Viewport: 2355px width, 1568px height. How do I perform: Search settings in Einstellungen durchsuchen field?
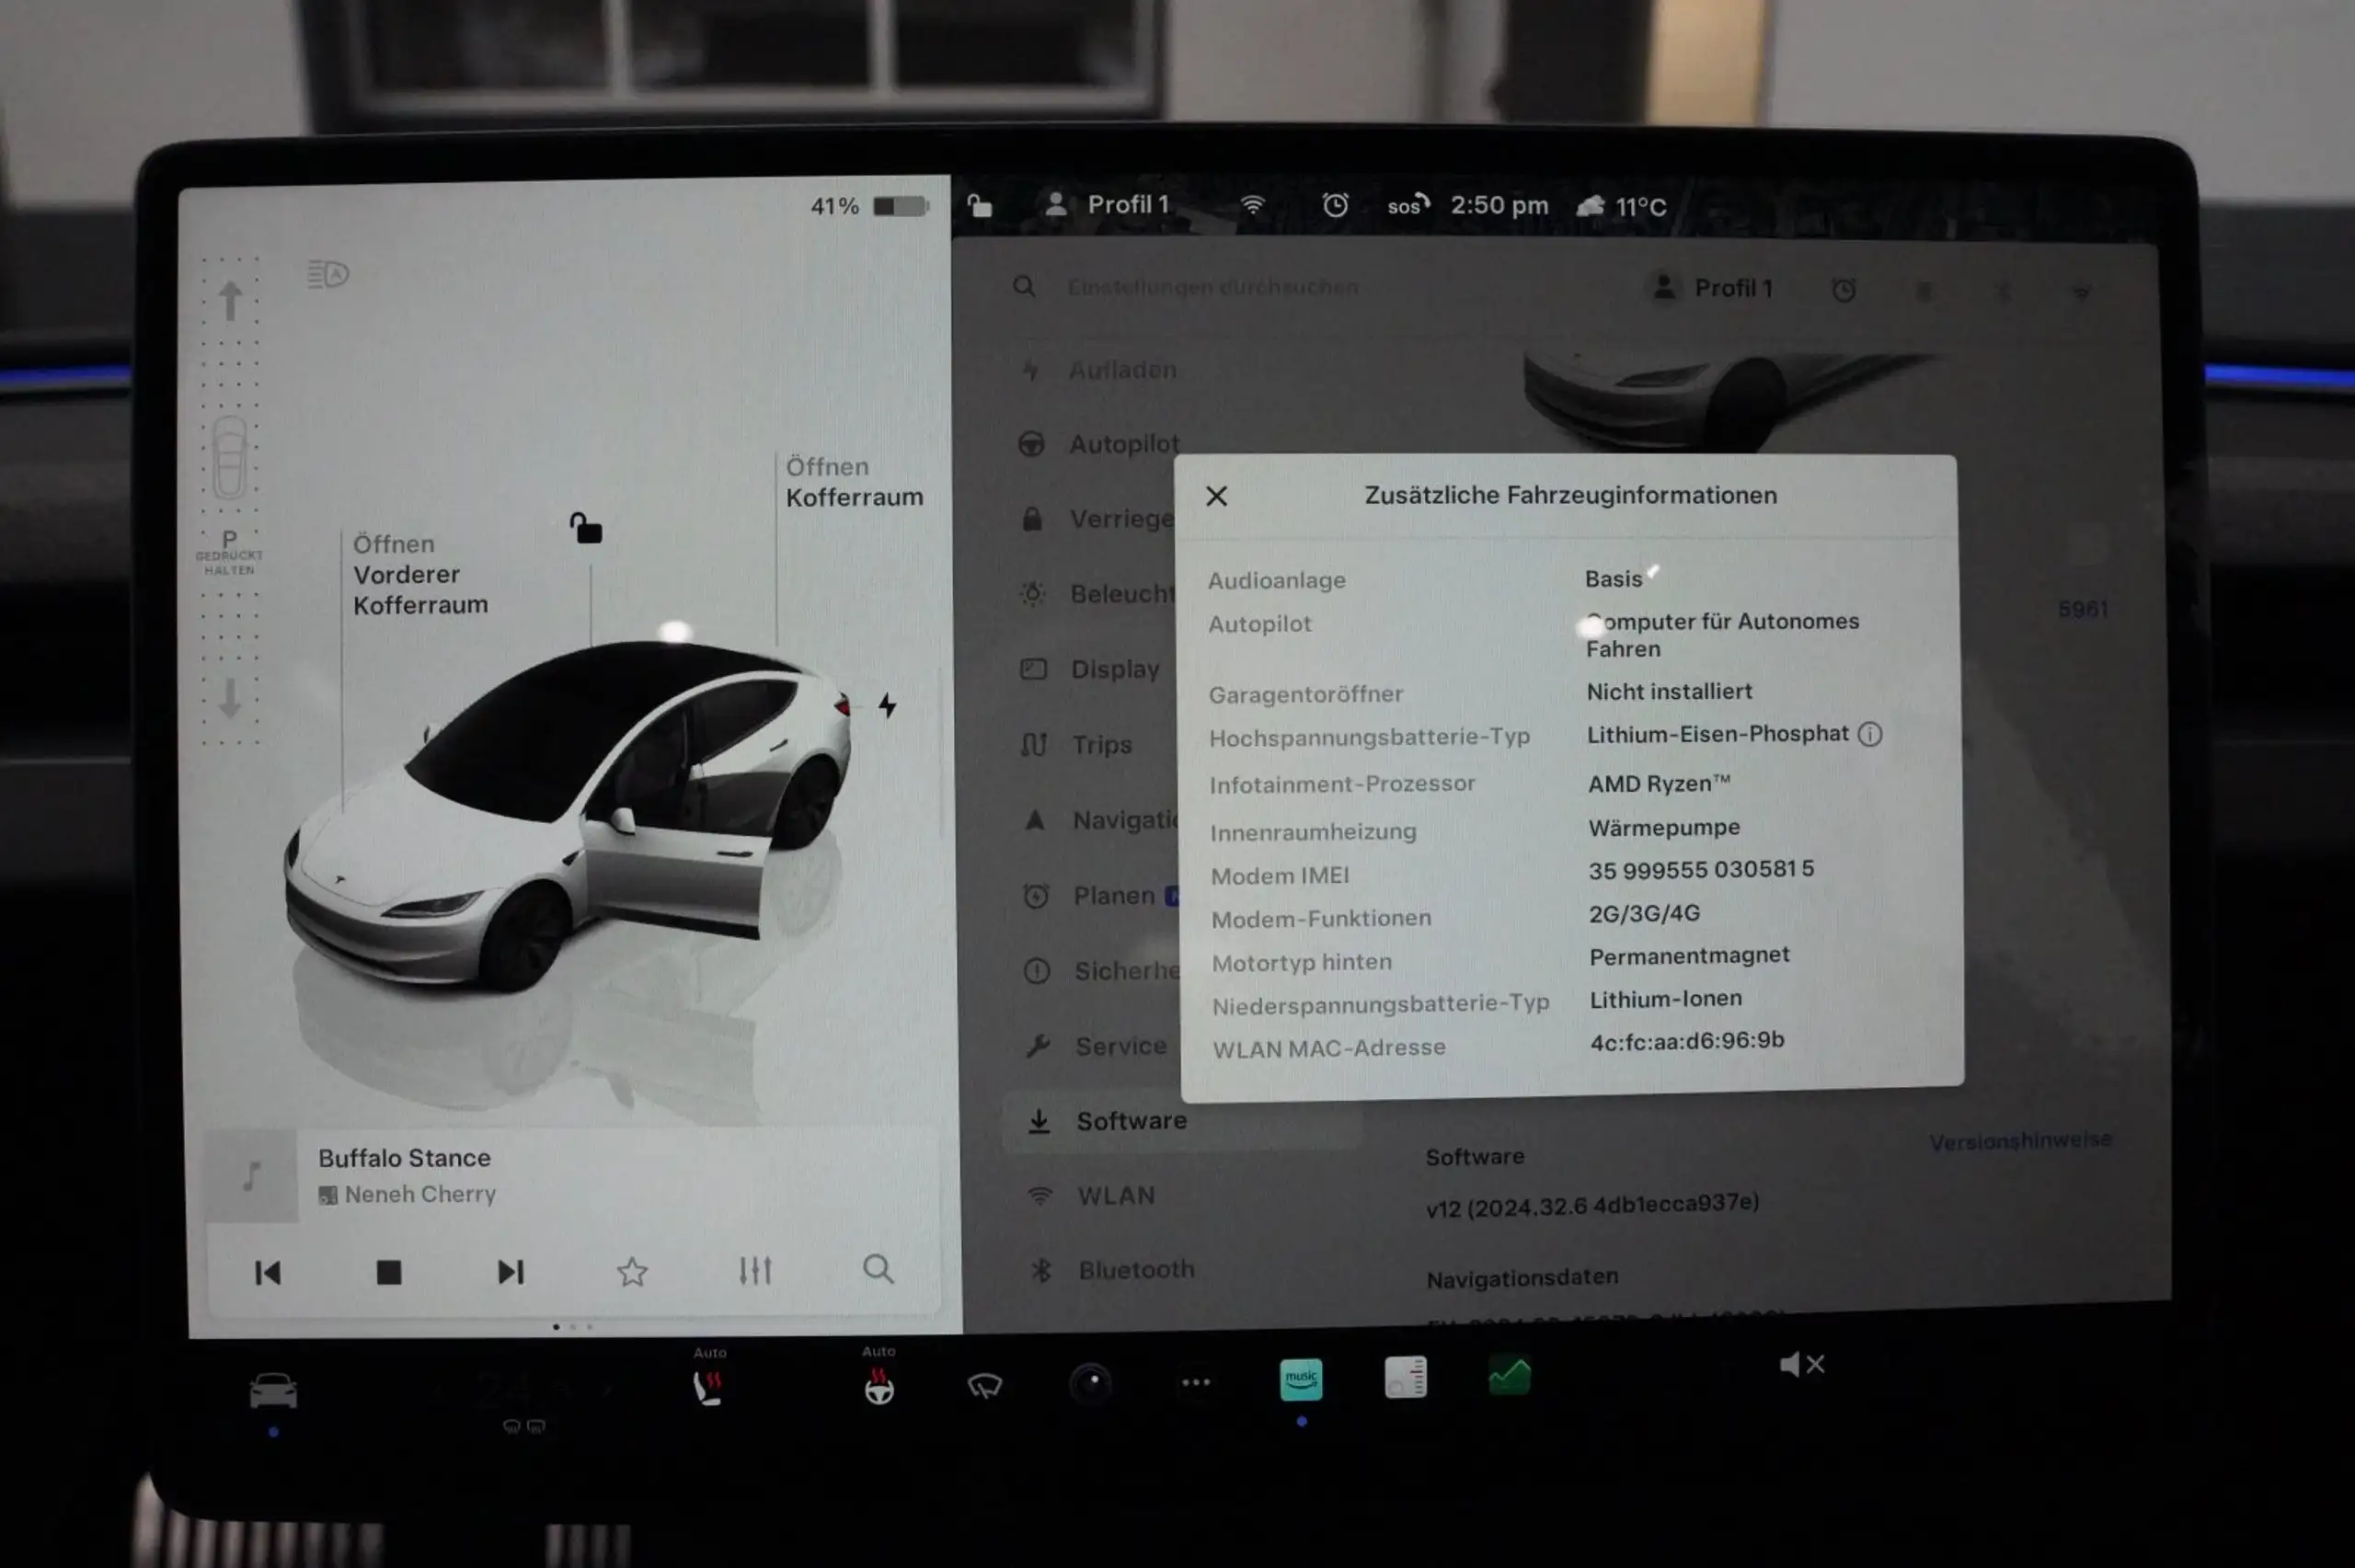click(x=1213, y=288)
